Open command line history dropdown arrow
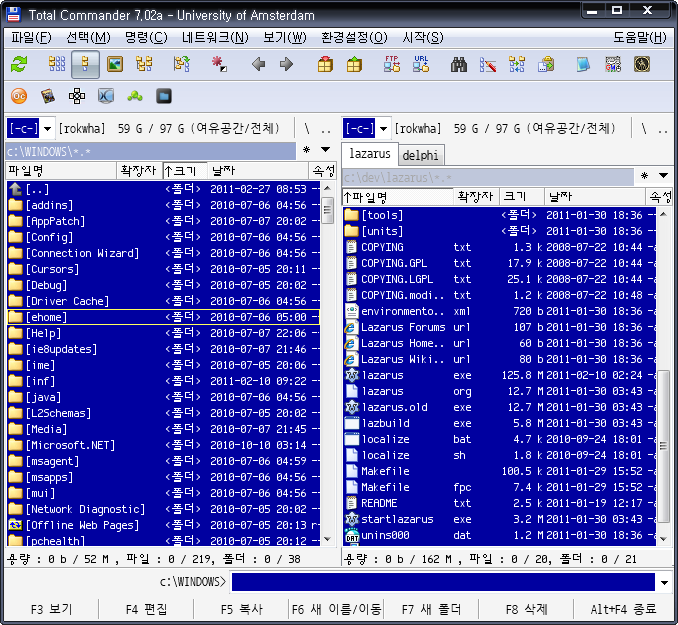Viewport: 678px width, 625px height. click(665, 583)
